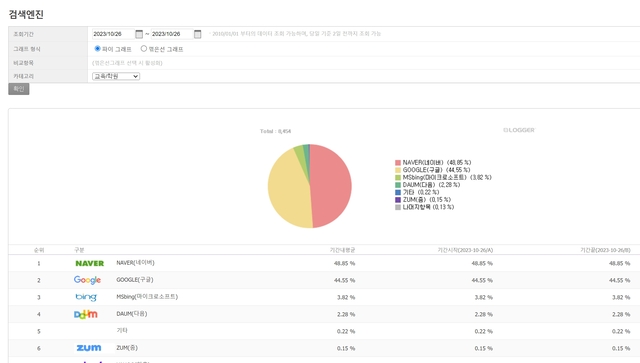Click DAUM teal legend swatch
The width and height of the screenshot is (640, 363).
pyautogui.click(x=398, y=185)
